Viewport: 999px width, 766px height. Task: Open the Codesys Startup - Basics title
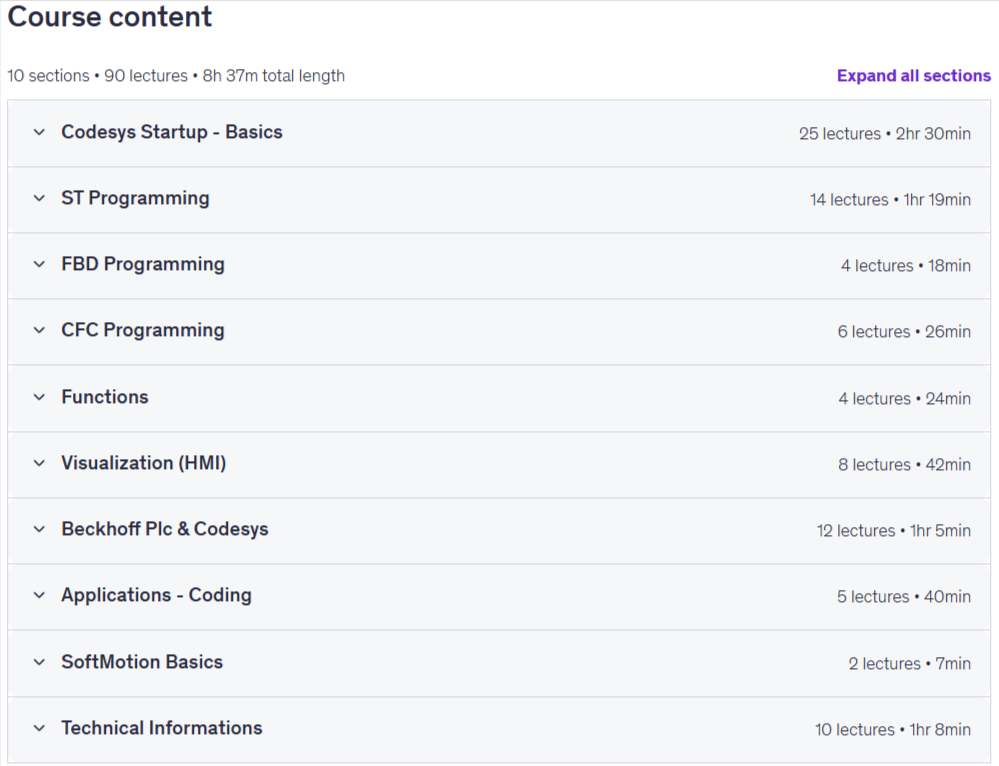[x=172, y=132]
